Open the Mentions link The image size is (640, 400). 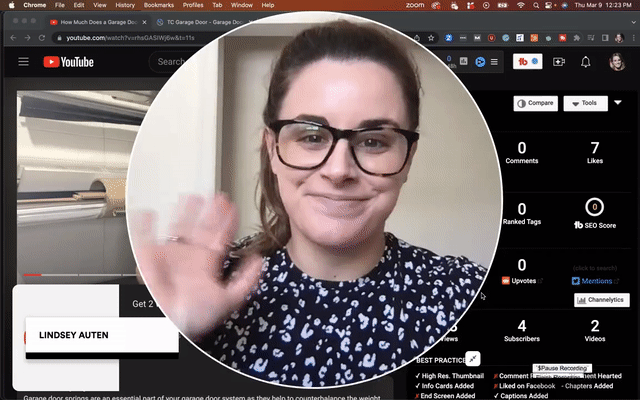click(x=596, y=281)
